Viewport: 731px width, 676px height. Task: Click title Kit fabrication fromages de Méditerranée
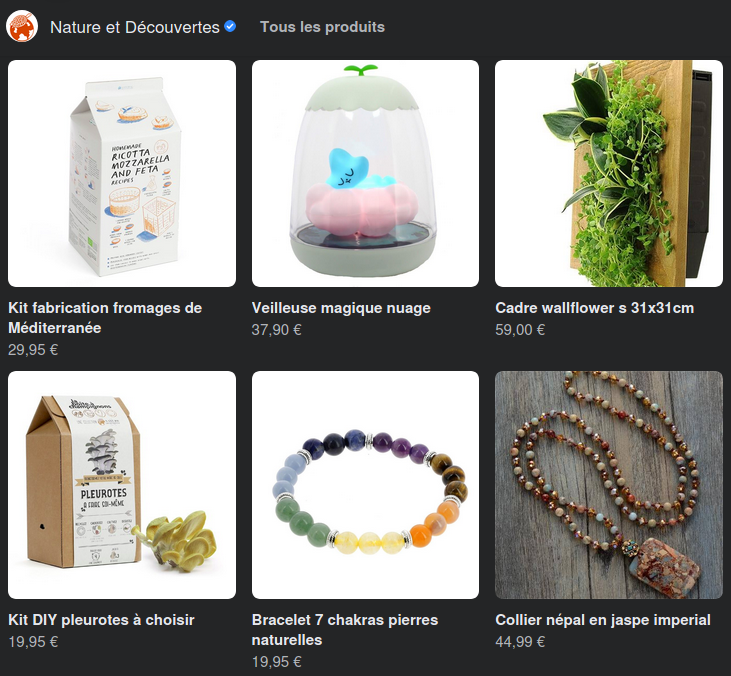tap(105, 318)
